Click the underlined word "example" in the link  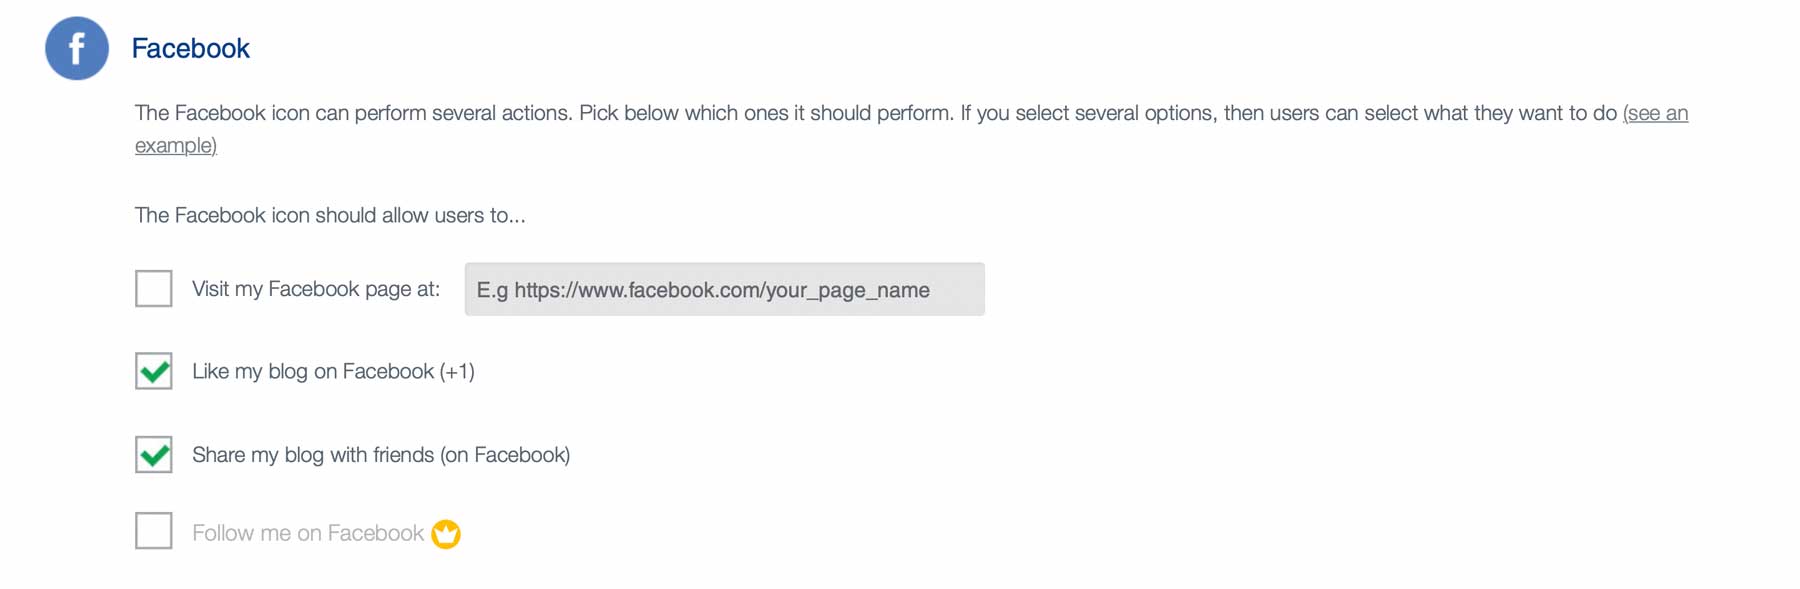172,144
